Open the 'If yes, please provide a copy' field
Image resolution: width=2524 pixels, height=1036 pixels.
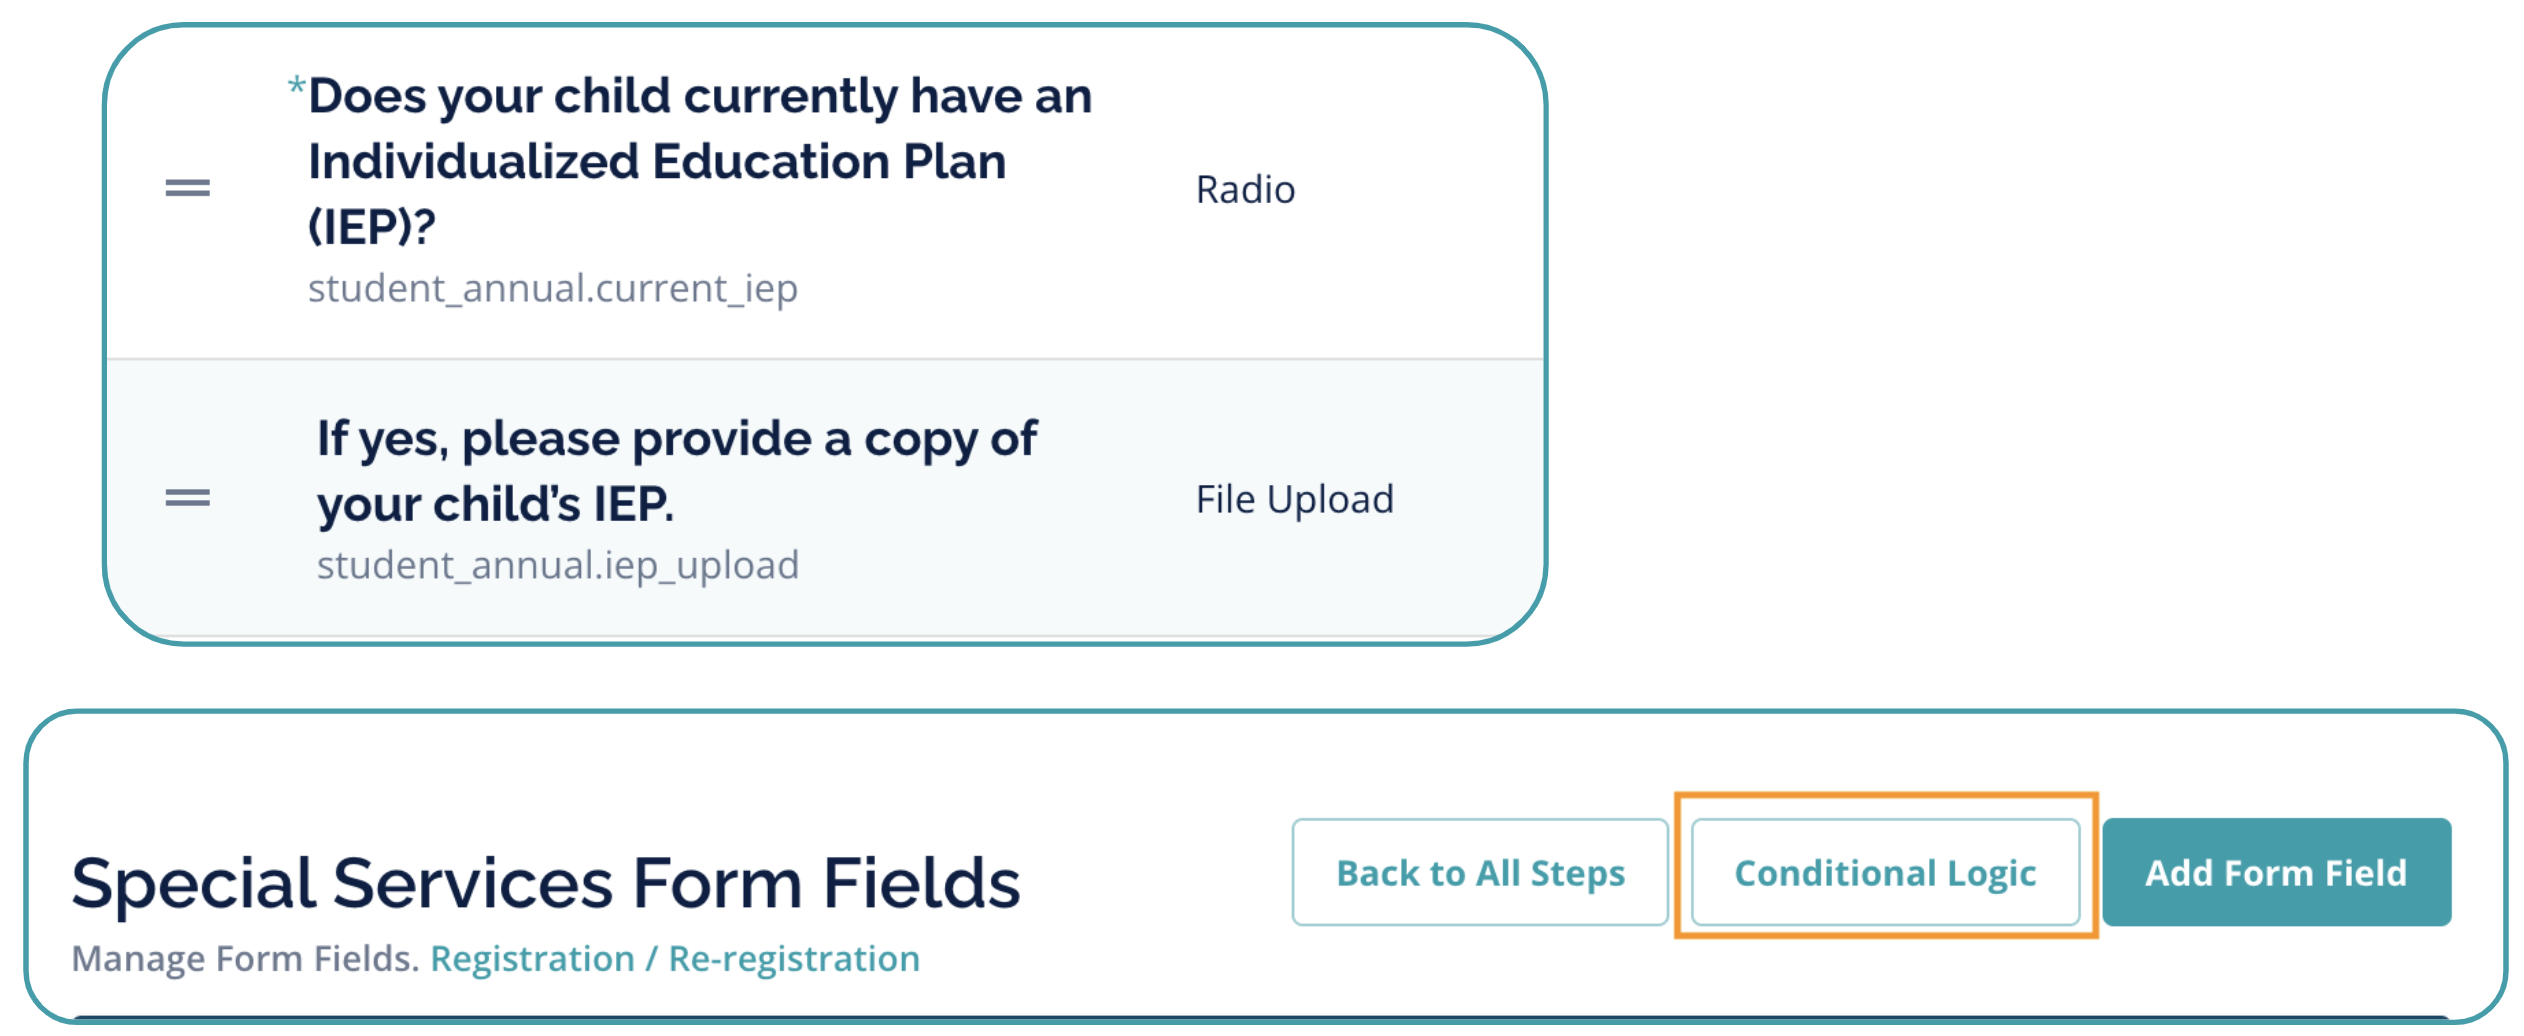pos(677,438)
